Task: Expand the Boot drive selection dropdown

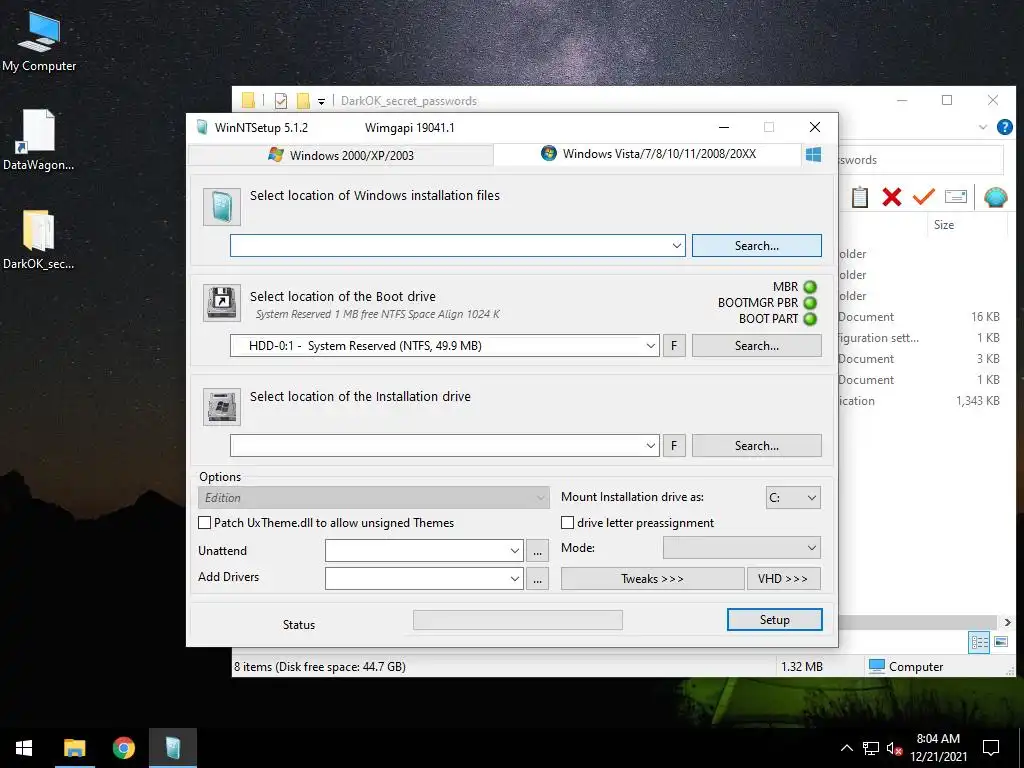Action: (x=650, y=346)
